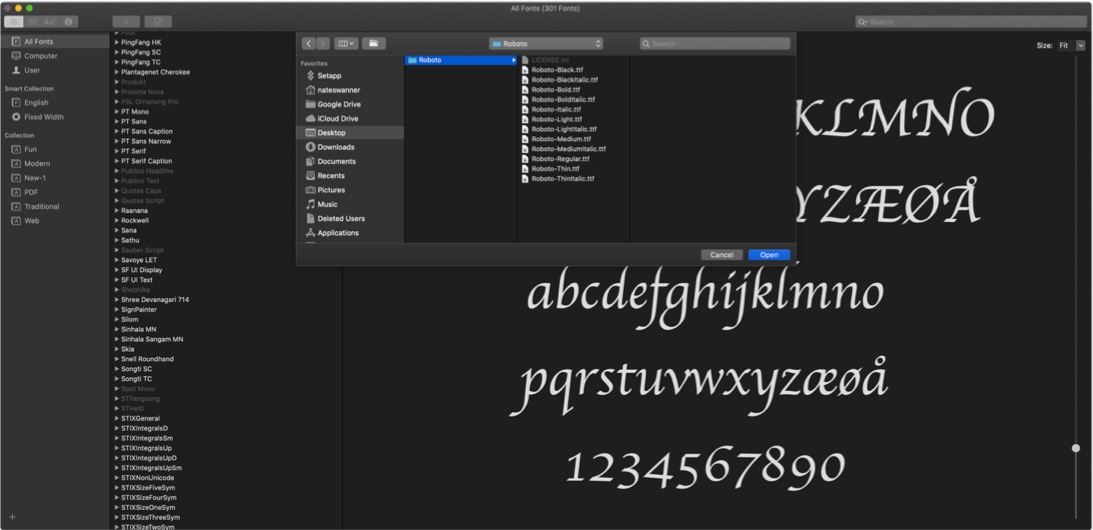
Task: Select the Web collection
Action: coord(31,221)
